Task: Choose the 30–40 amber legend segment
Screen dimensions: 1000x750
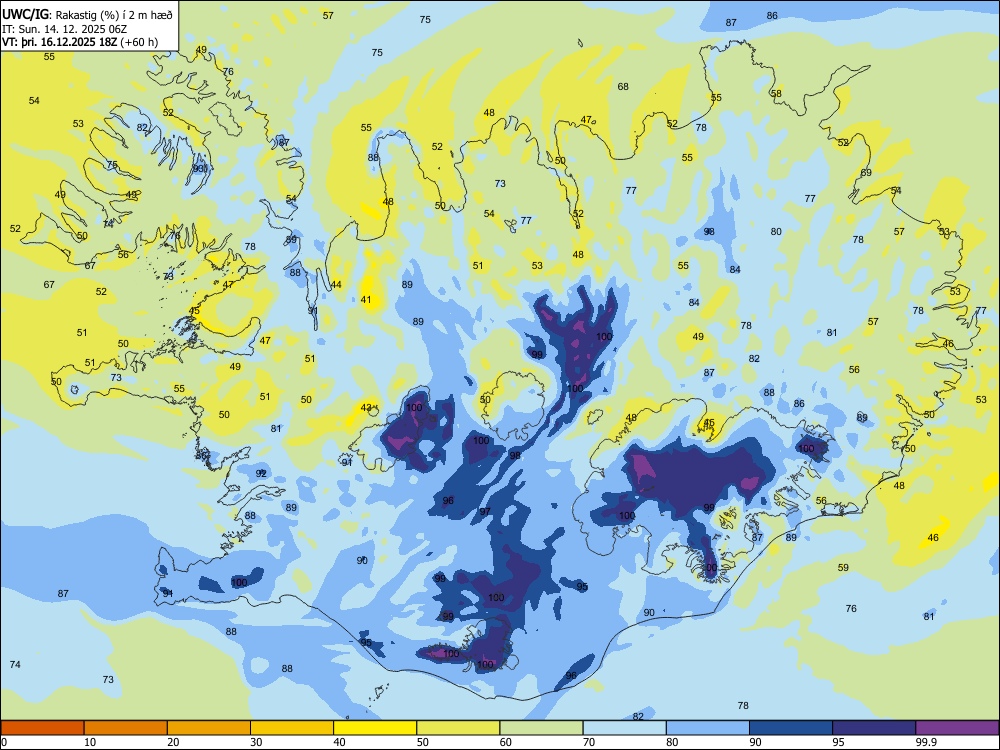Action: tap(292, 728)
